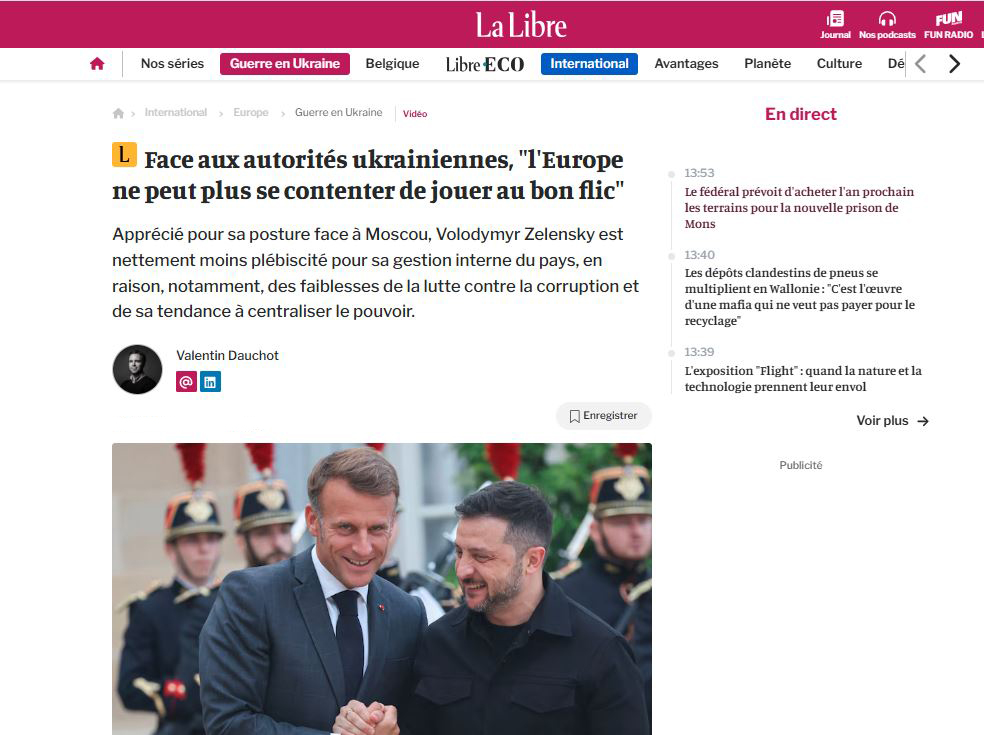Click the La Libre logo
Viewport: 984px width, 735px height.
(521, 25)
